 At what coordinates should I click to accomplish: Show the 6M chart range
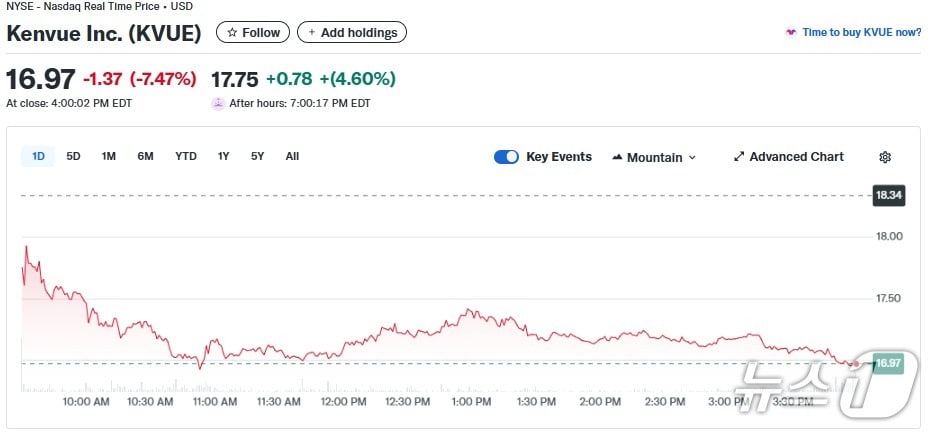145,156
